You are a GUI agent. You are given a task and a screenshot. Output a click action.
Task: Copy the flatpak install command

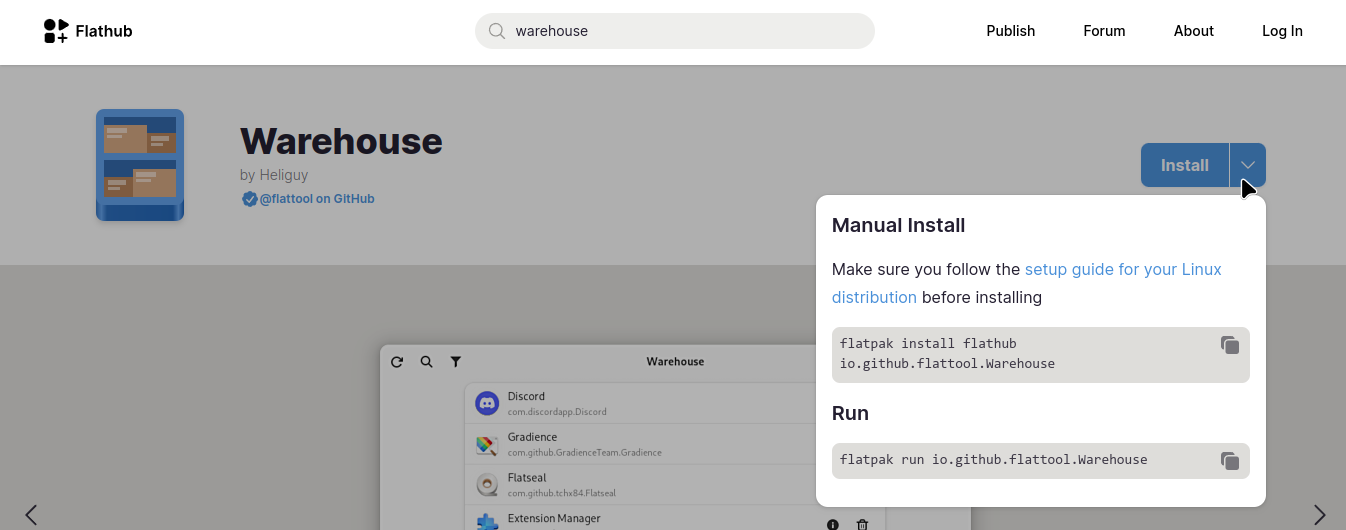tap(1229, 345)
